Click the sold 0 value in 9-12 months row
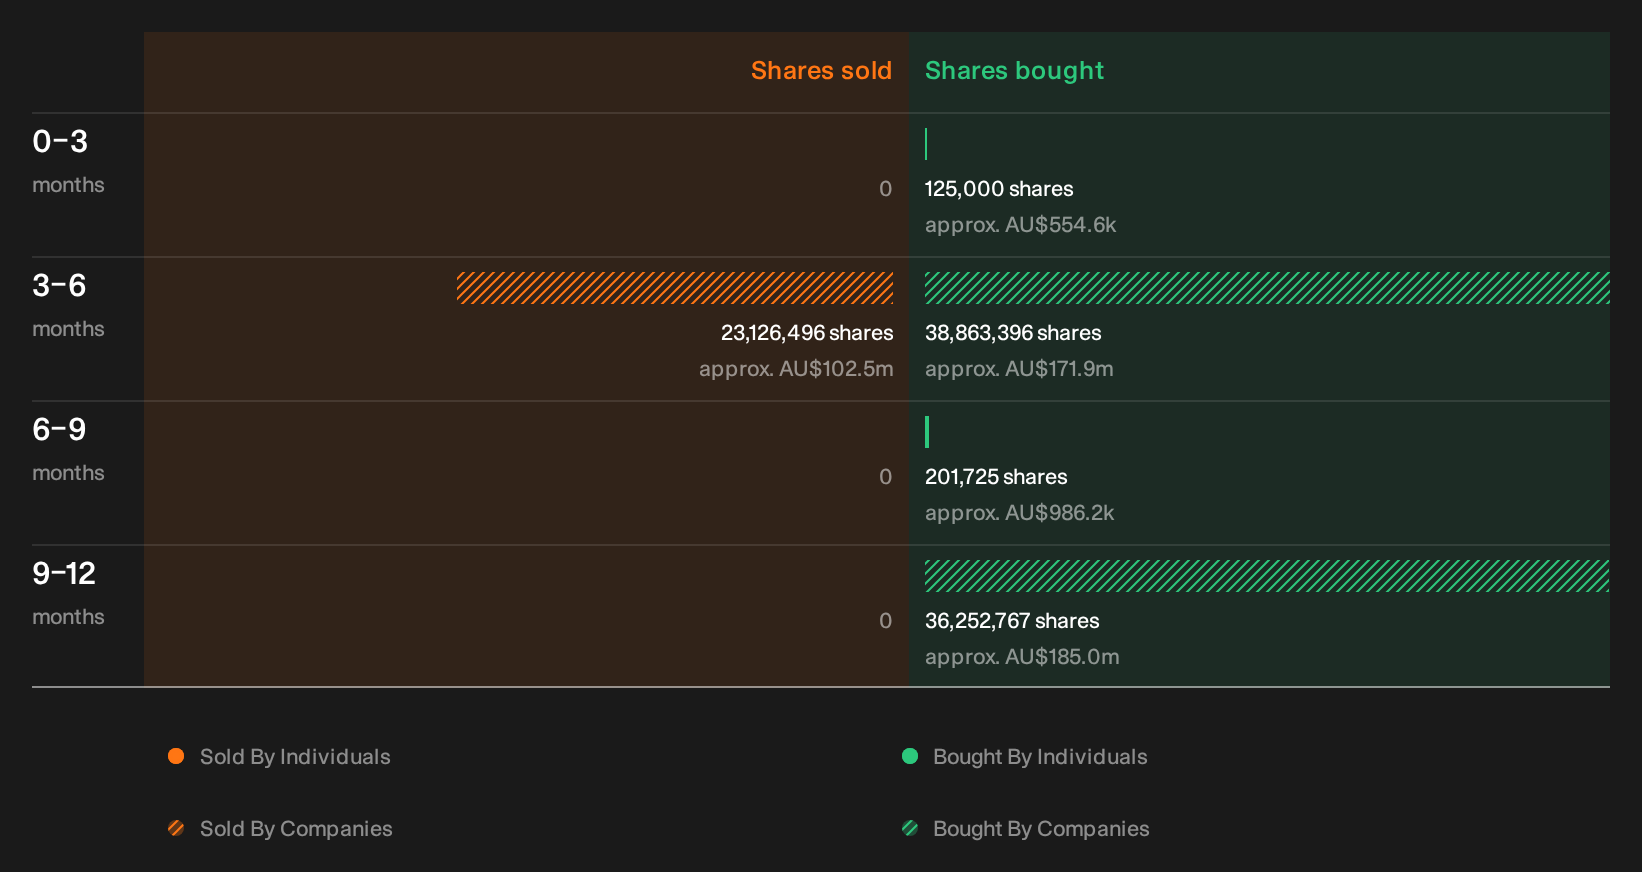The image size is (1642, 872). click(885, 621)
